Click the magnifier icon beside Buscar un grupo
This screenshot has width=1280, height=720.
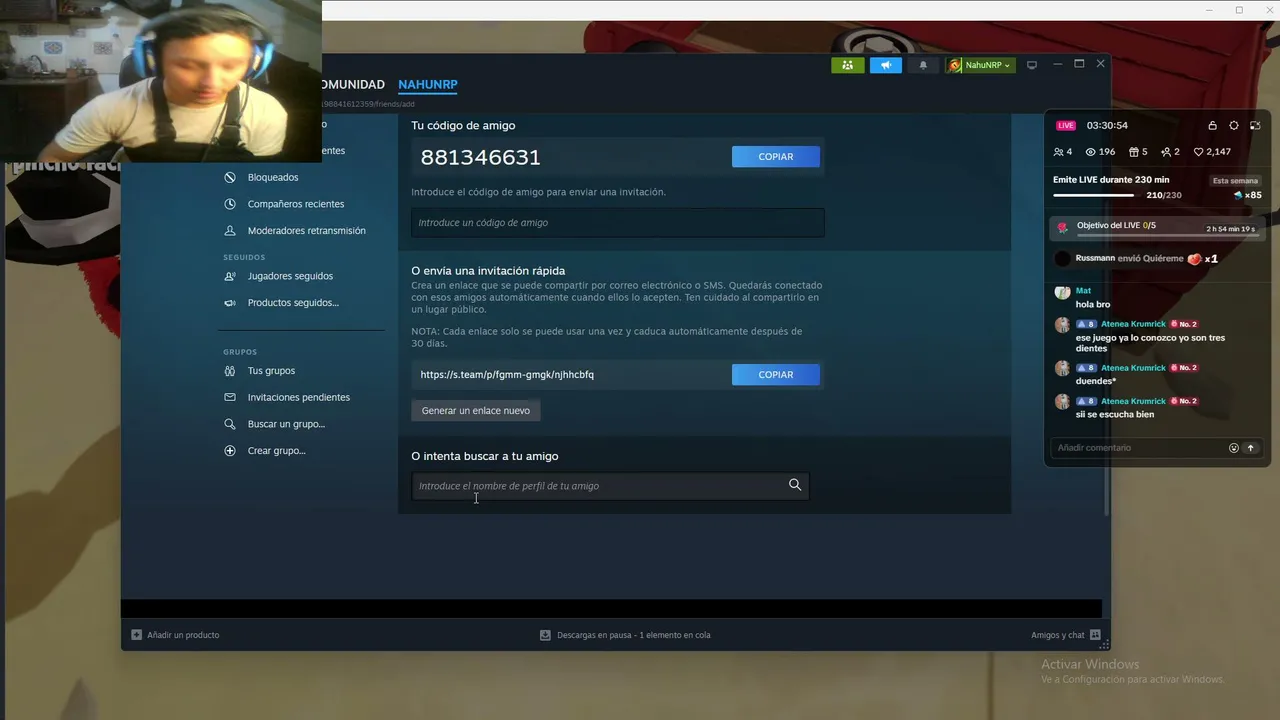point(230,424)
